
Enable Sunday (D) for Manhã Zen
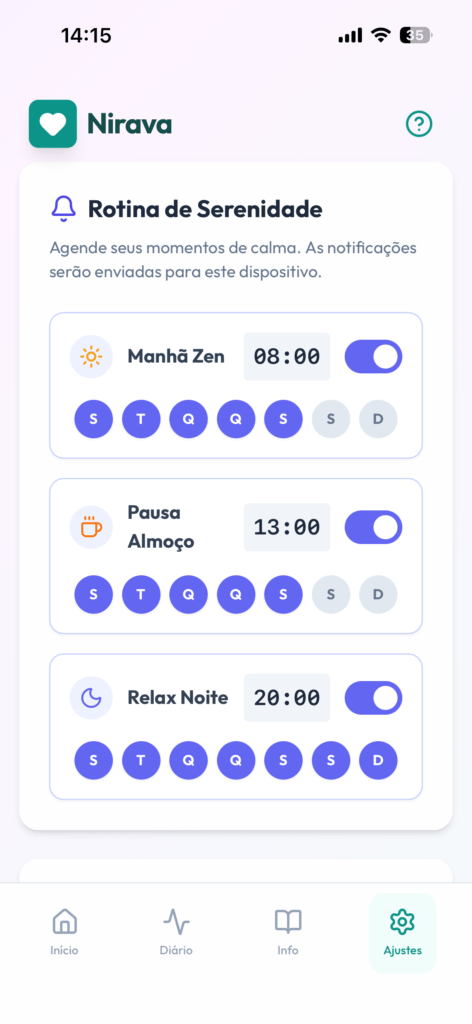378,419
